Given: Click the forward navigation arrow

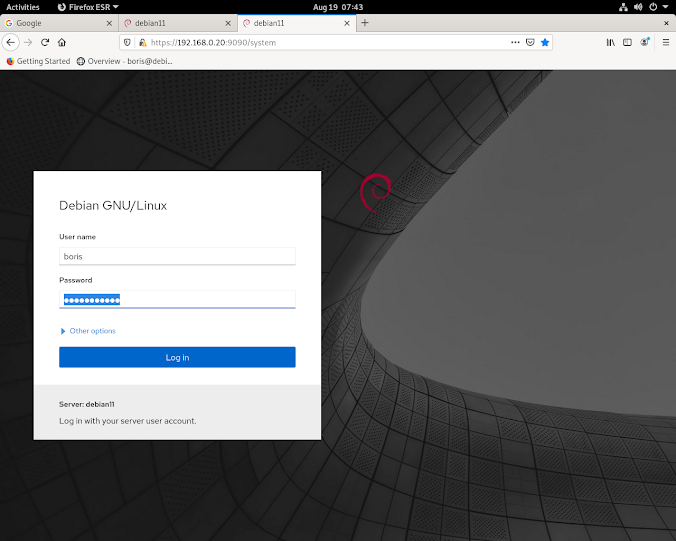Looking at the screenshot, I should pos(28,42).
